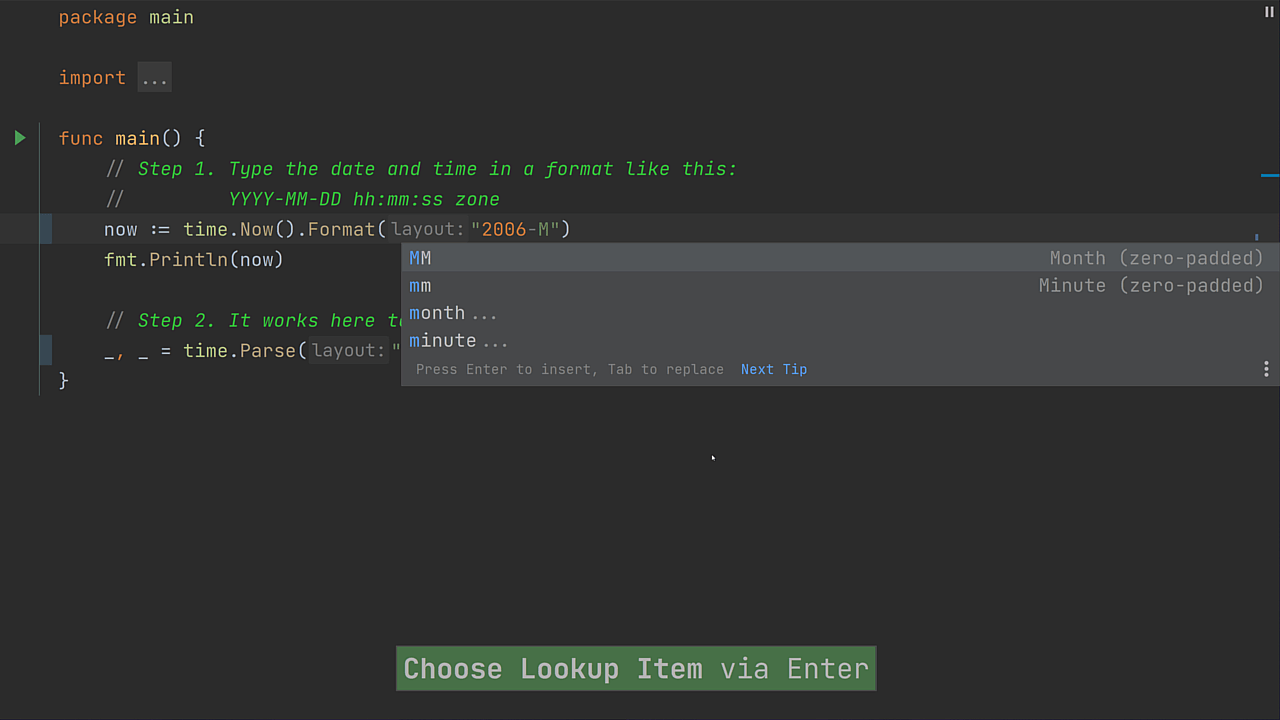Expand the minute... completion entry
Screen dimensions: 1280x720
click(459, 341)
